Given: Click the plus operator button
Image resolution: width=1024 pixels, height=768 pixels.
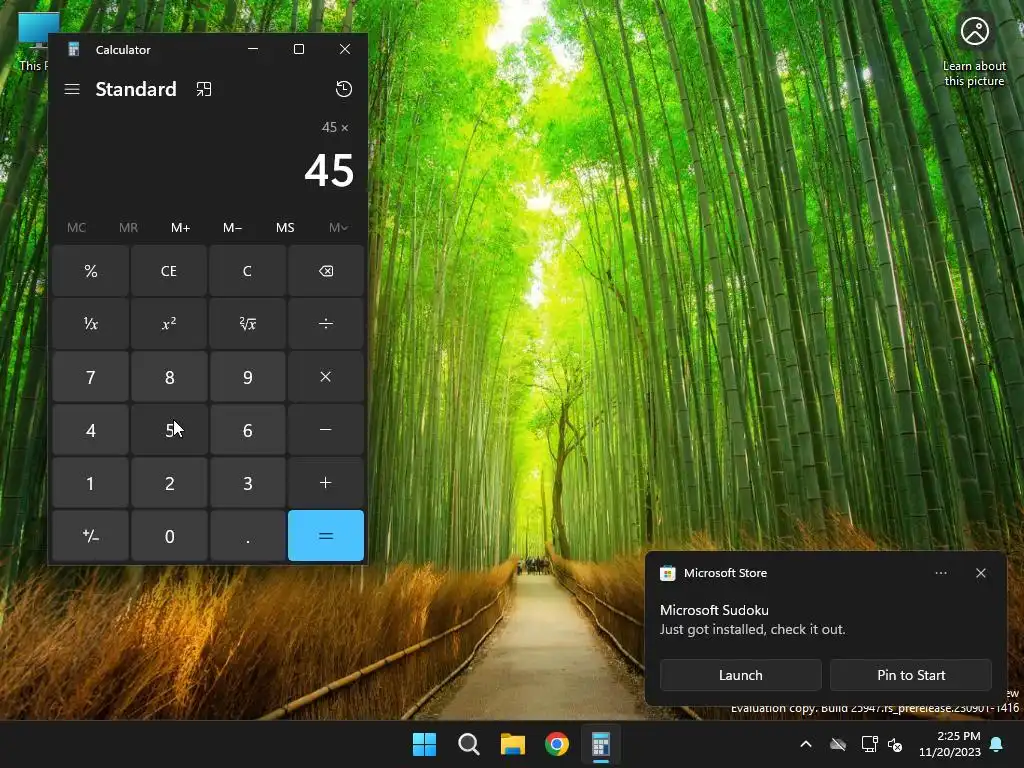Looking at the screenshot, I should (326, 483).
